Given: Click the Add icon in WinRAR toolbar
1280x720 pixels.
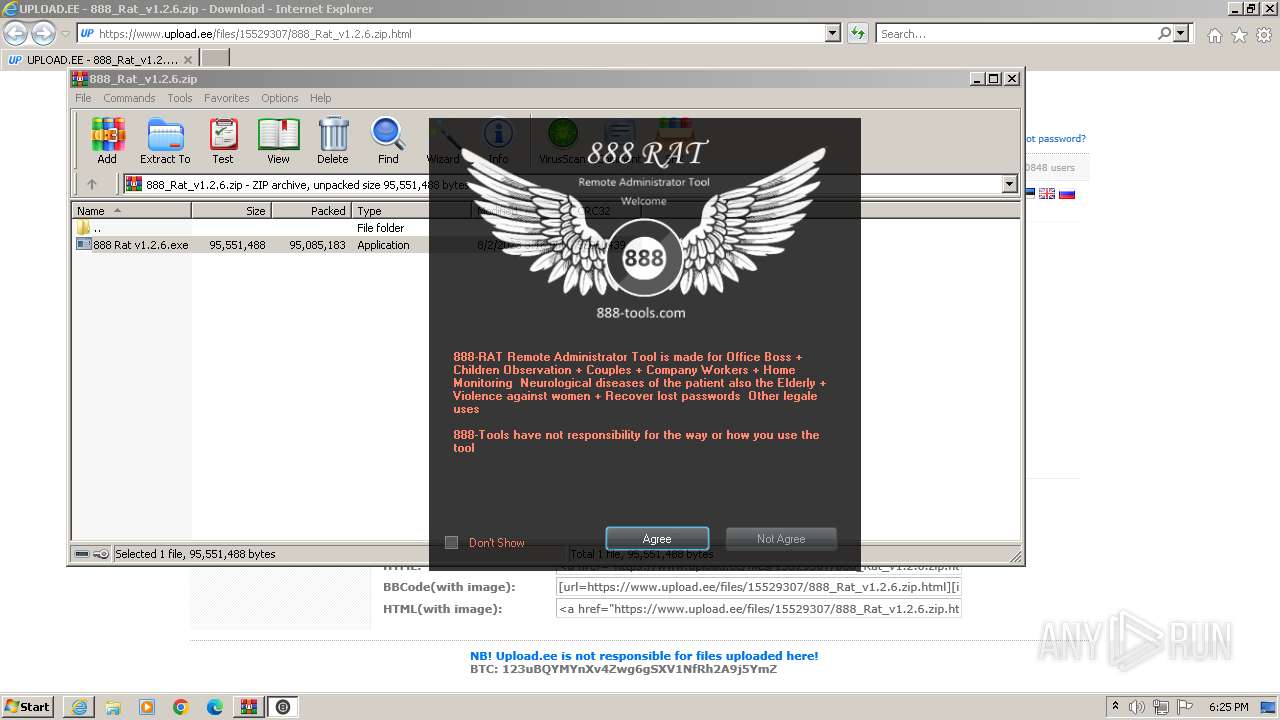Looking at the screenshot, I should [107, 141].
